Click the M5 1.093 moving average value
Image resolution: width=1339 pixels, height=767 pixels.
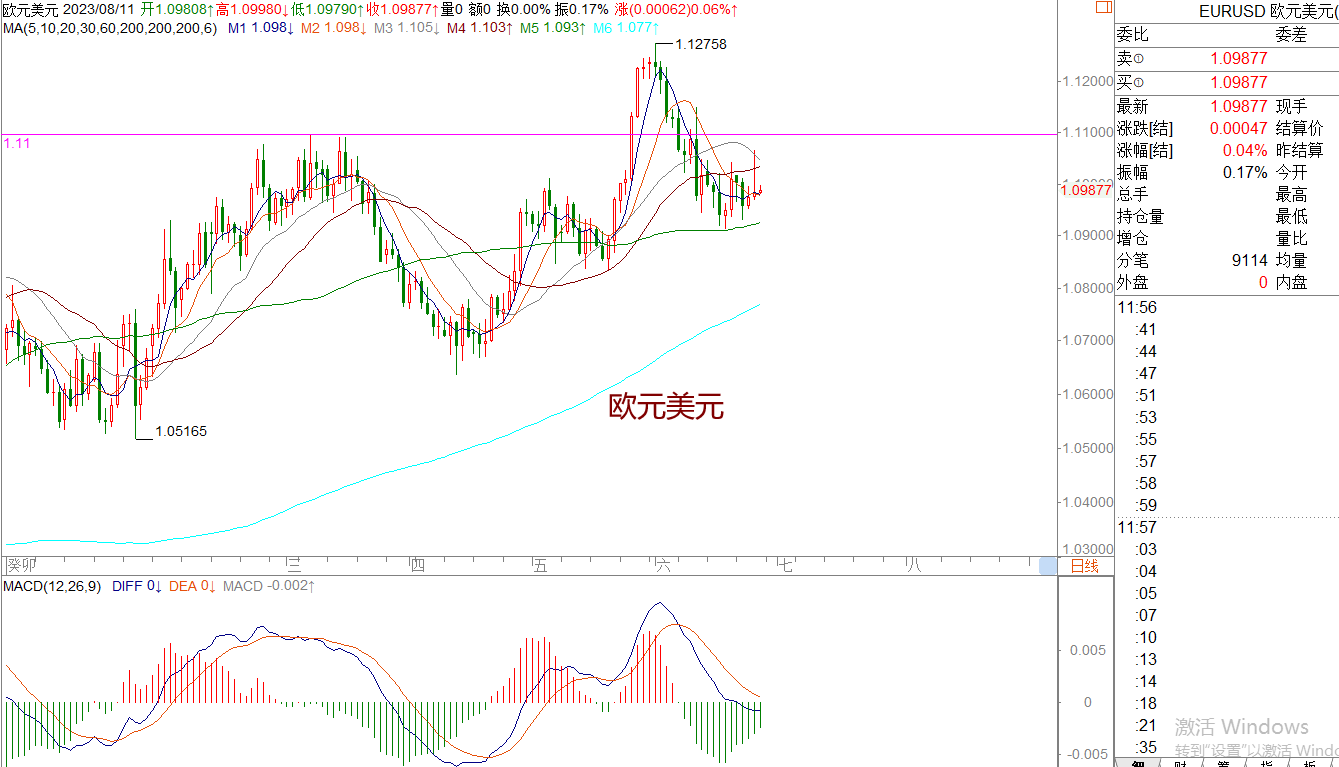(553, 28)
